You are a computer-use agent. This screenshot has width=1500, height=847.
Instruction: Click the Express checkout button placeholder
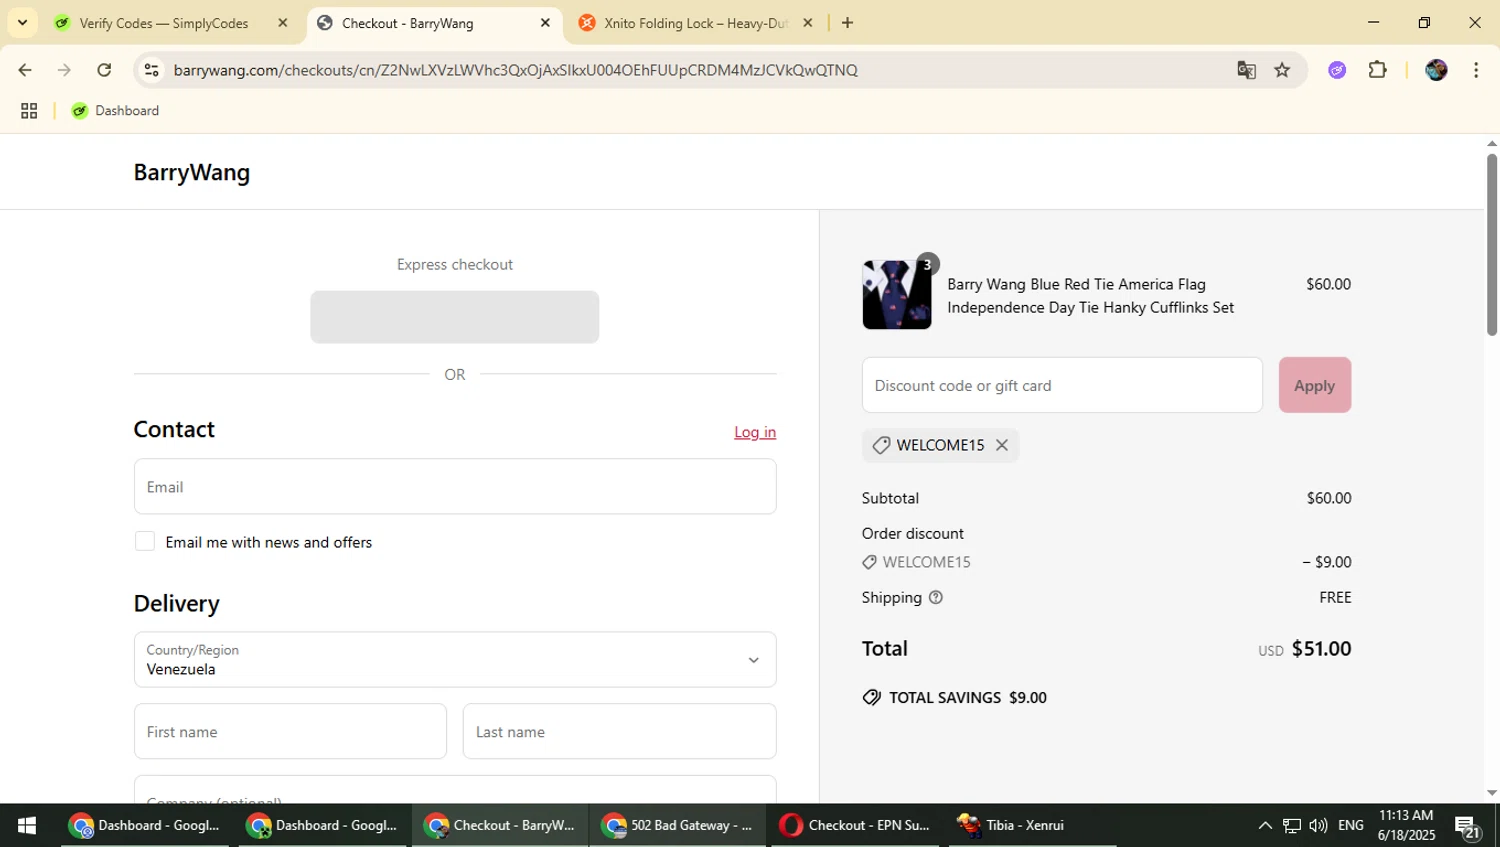455,317
